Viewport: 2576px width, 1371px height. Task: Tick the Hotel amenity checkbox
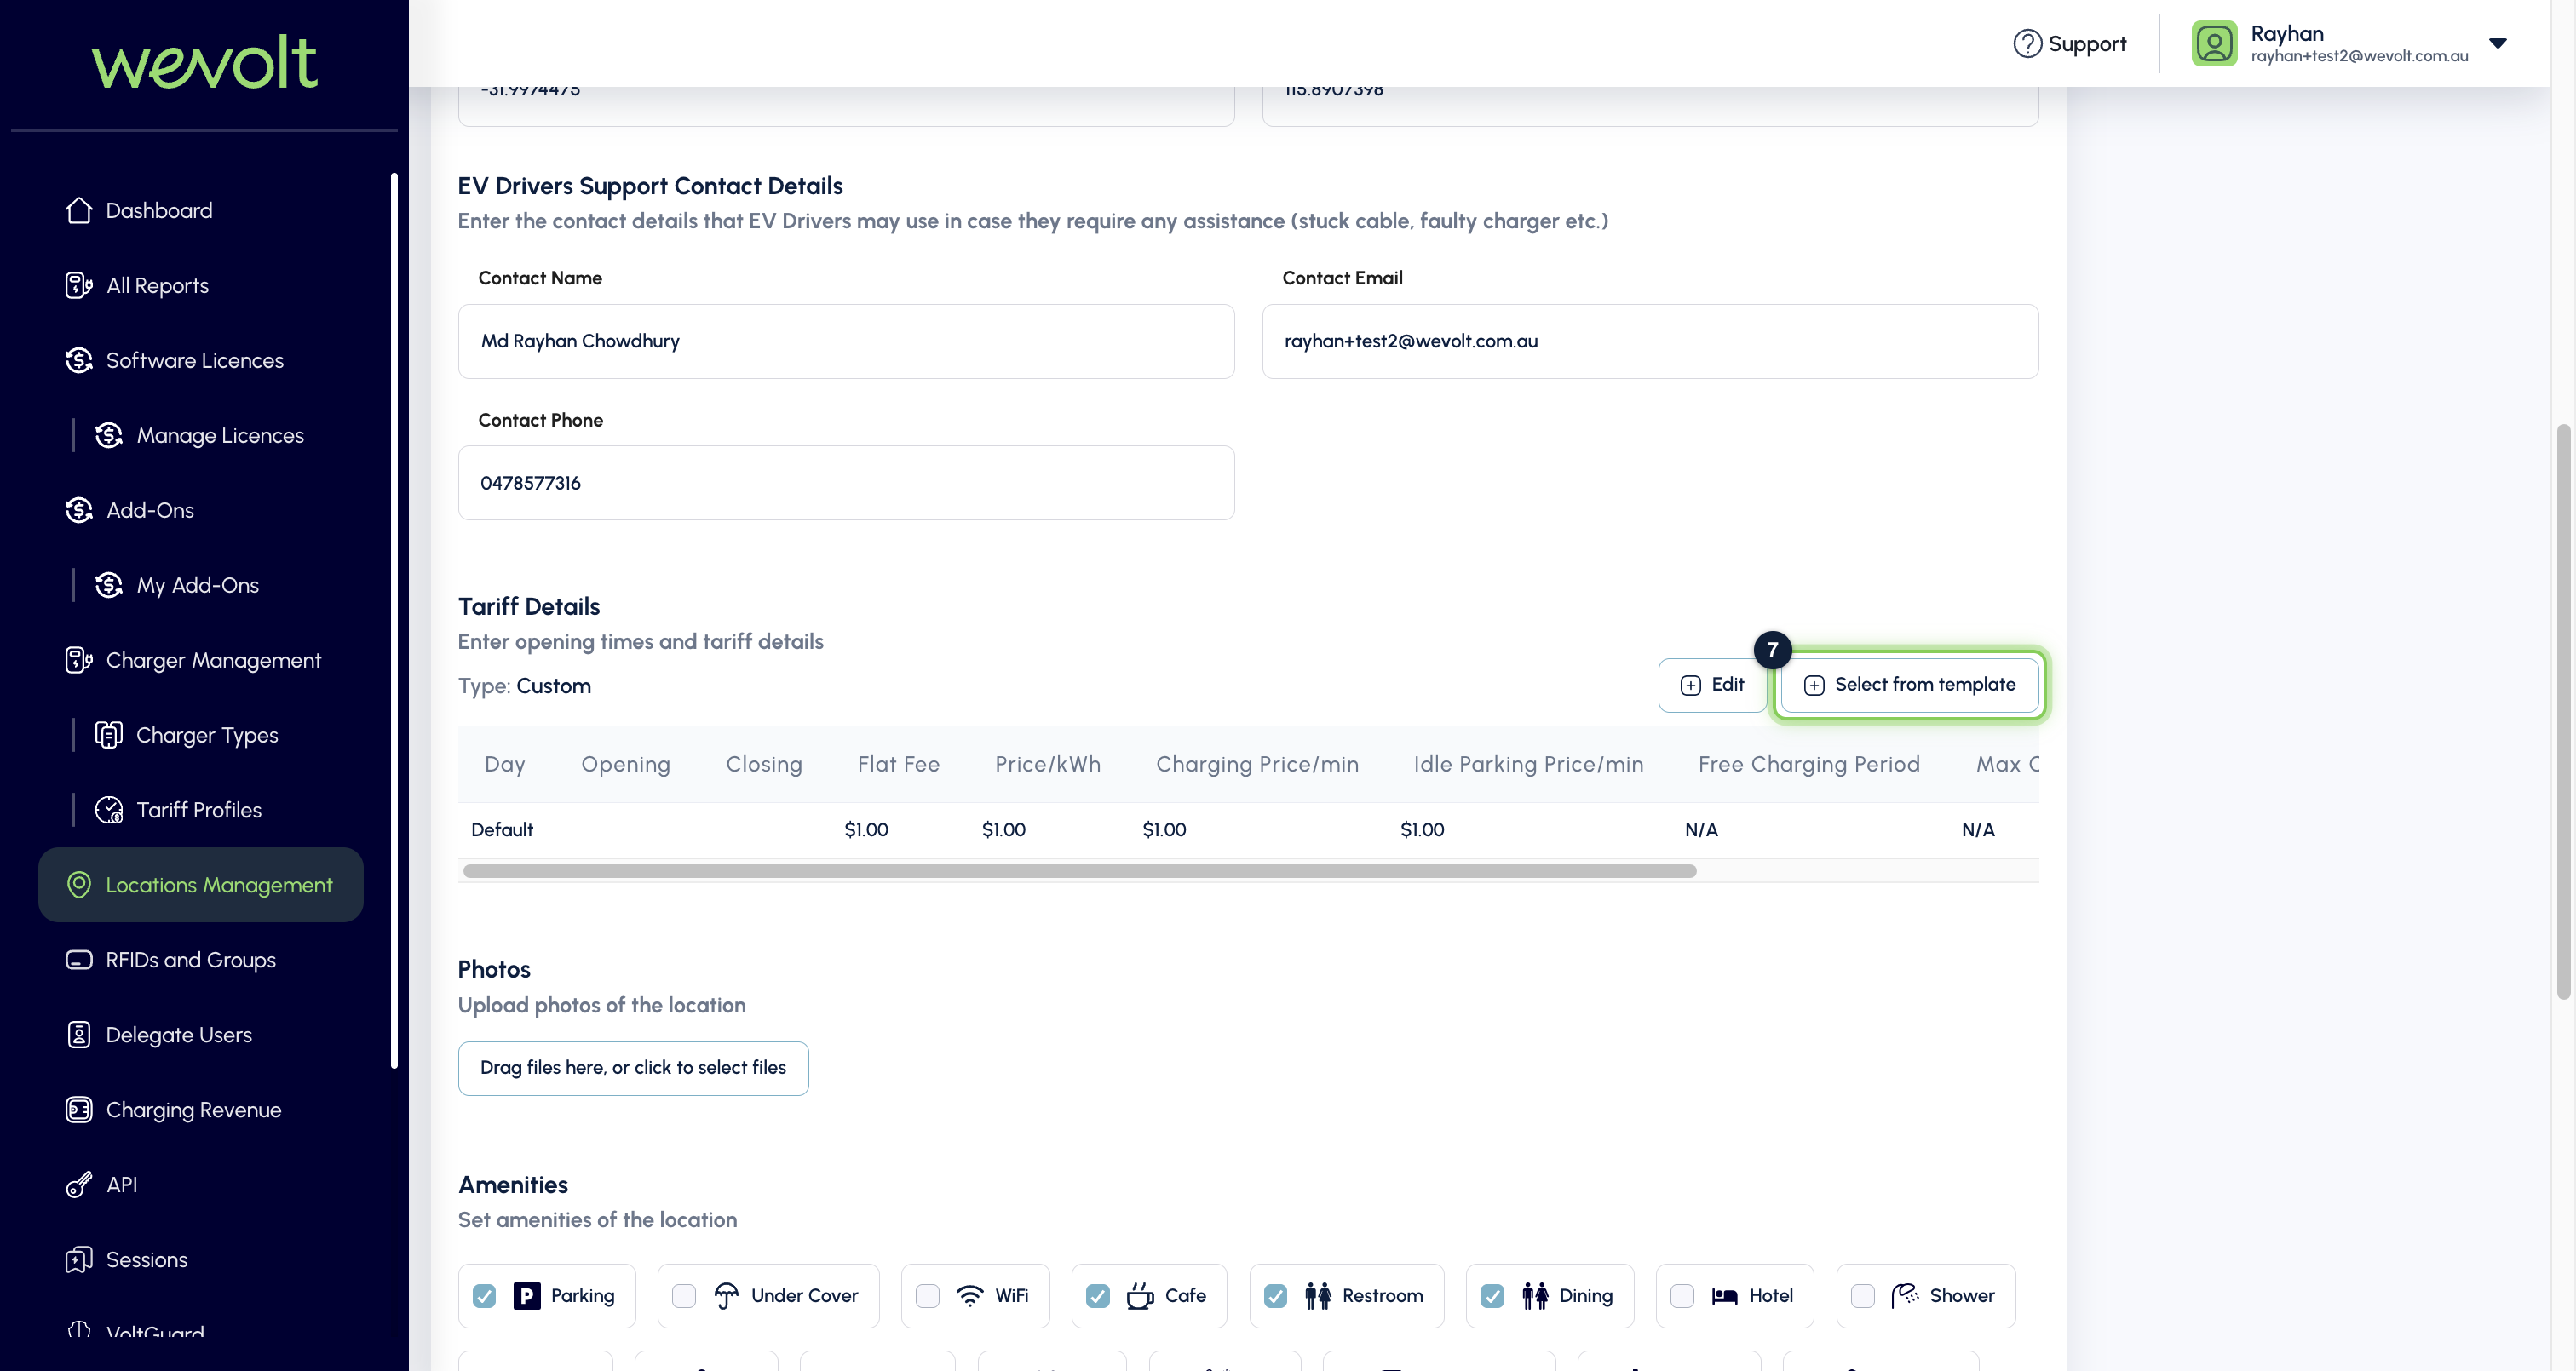pos(1683,1296)
